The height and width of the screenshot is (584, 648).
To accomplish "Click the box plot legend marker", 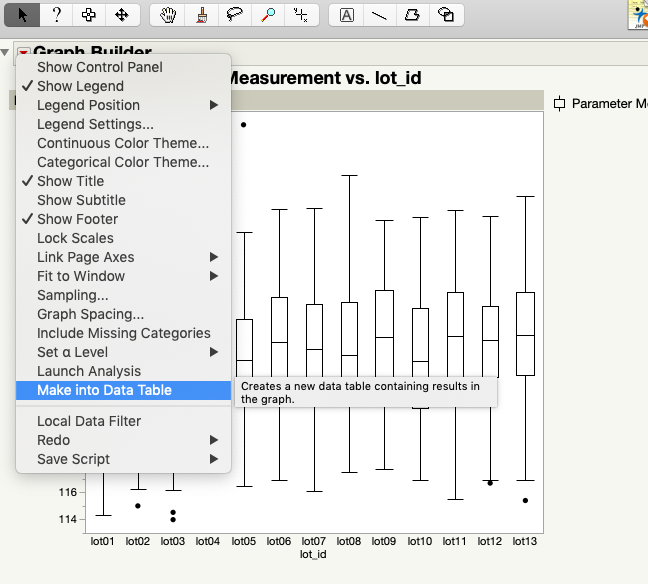I will (x=559, y=104).
